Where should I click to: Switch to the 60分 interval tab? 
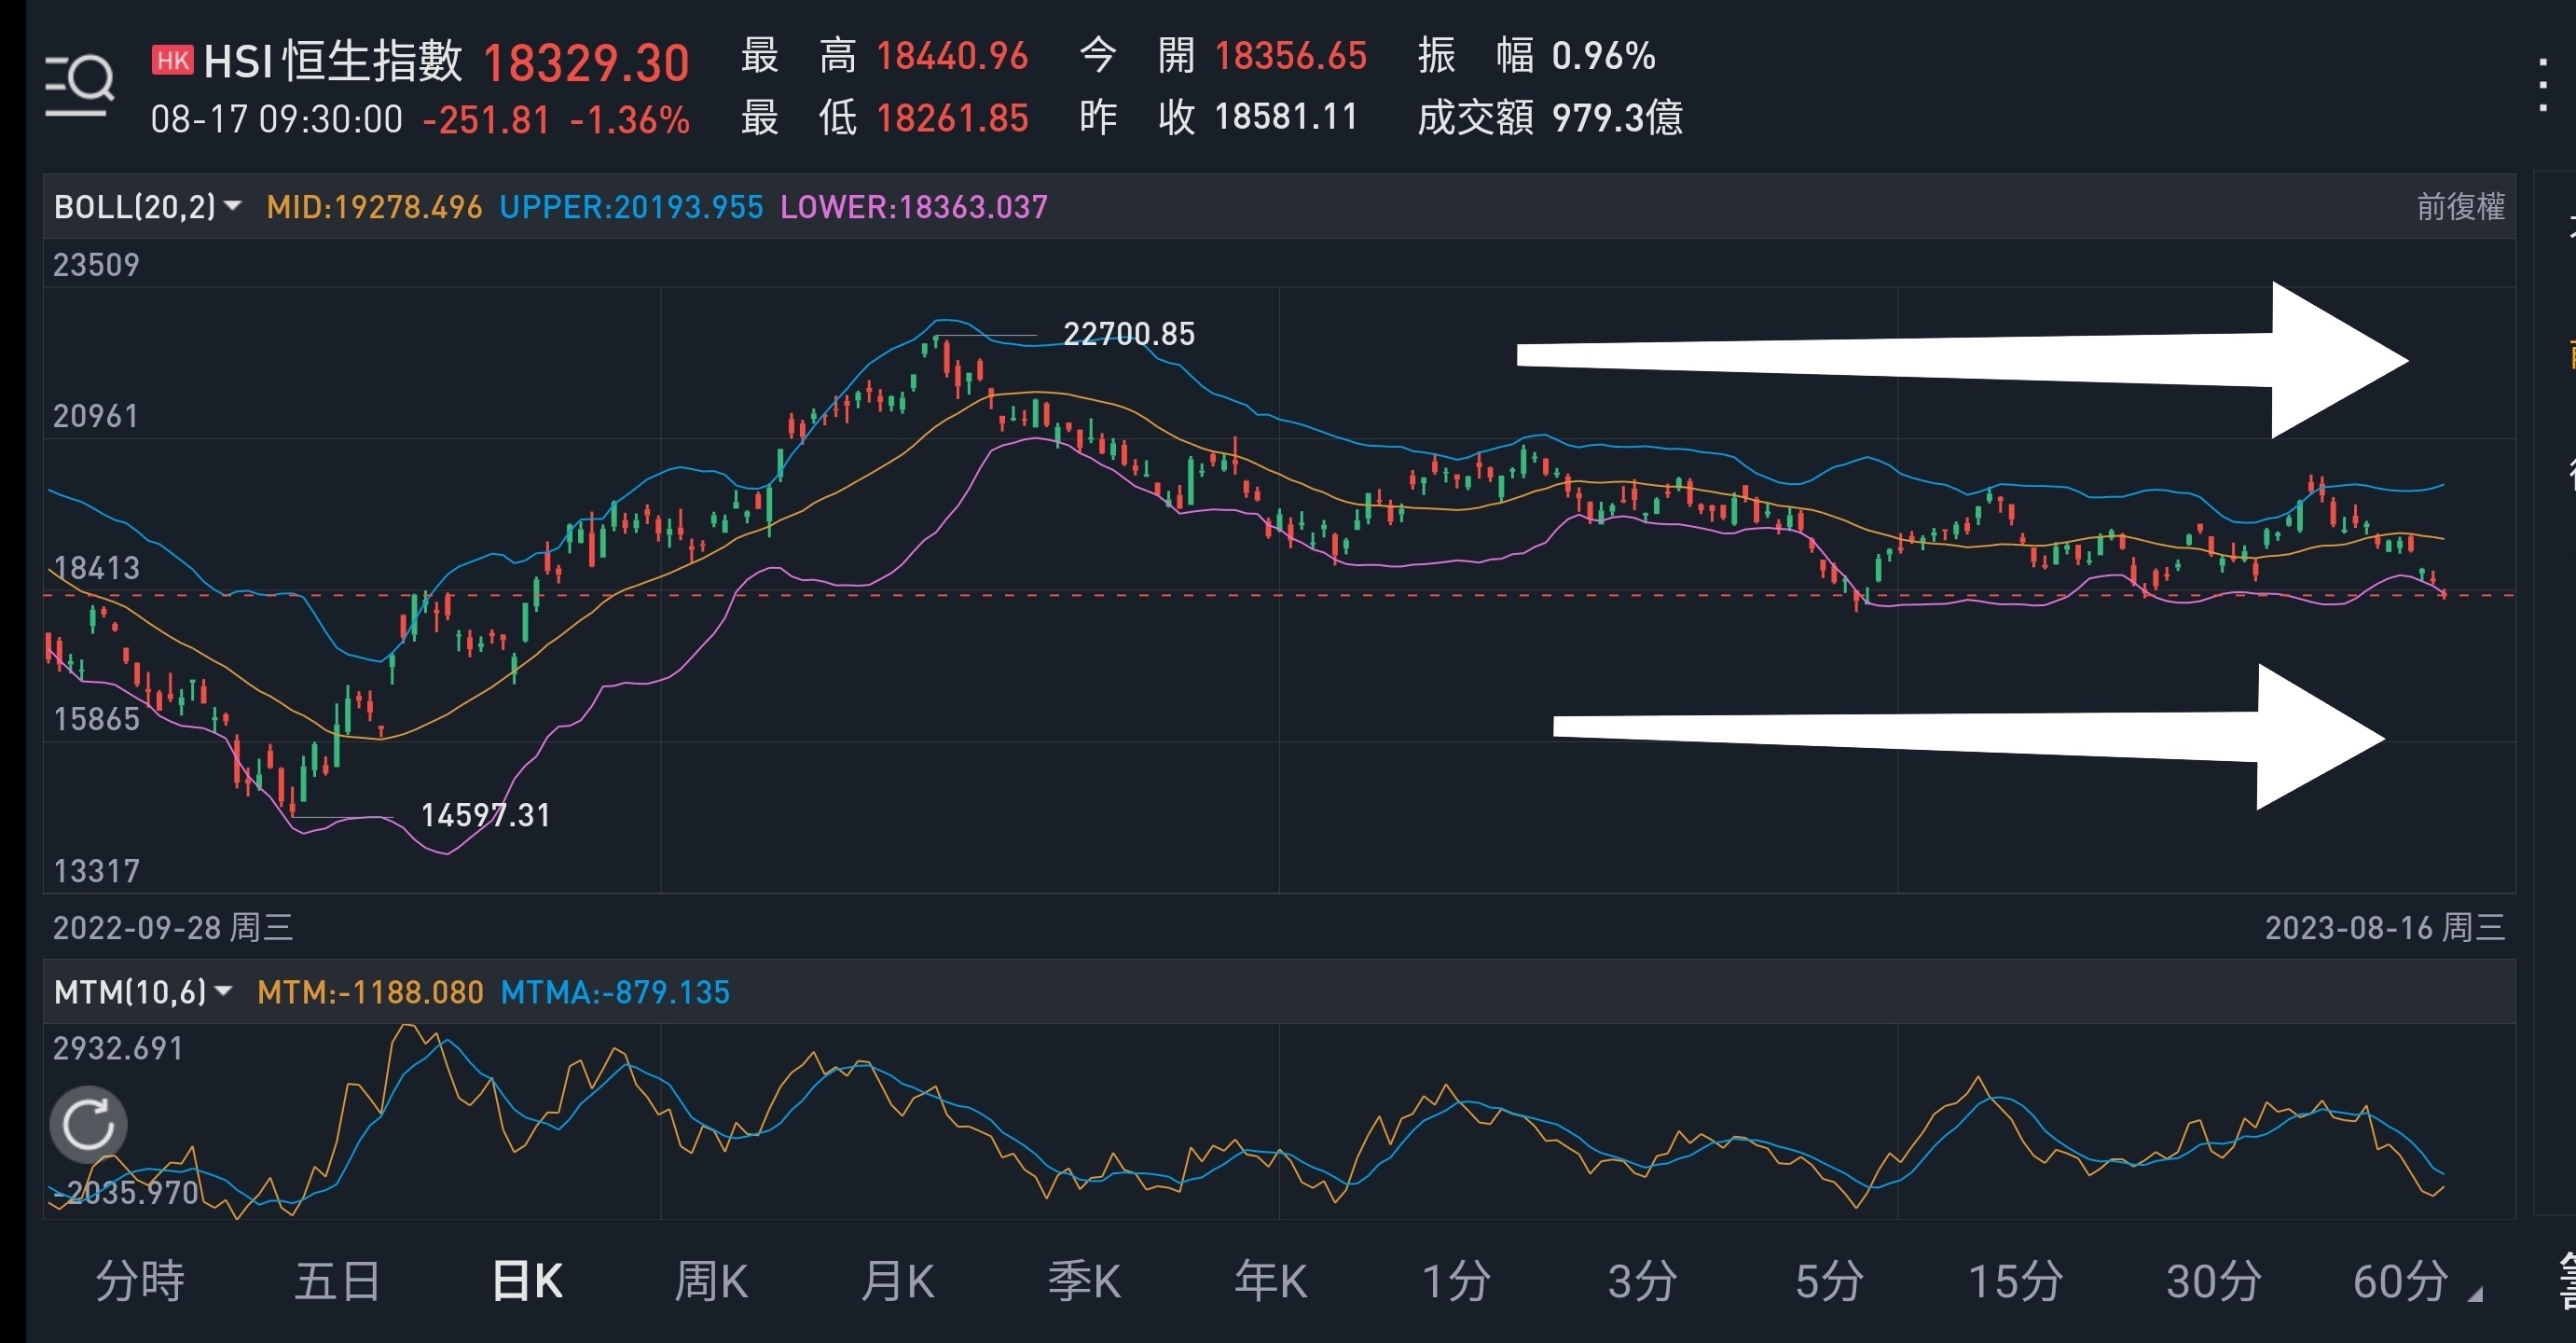pyautogui.click(x=2400, y=1281)
